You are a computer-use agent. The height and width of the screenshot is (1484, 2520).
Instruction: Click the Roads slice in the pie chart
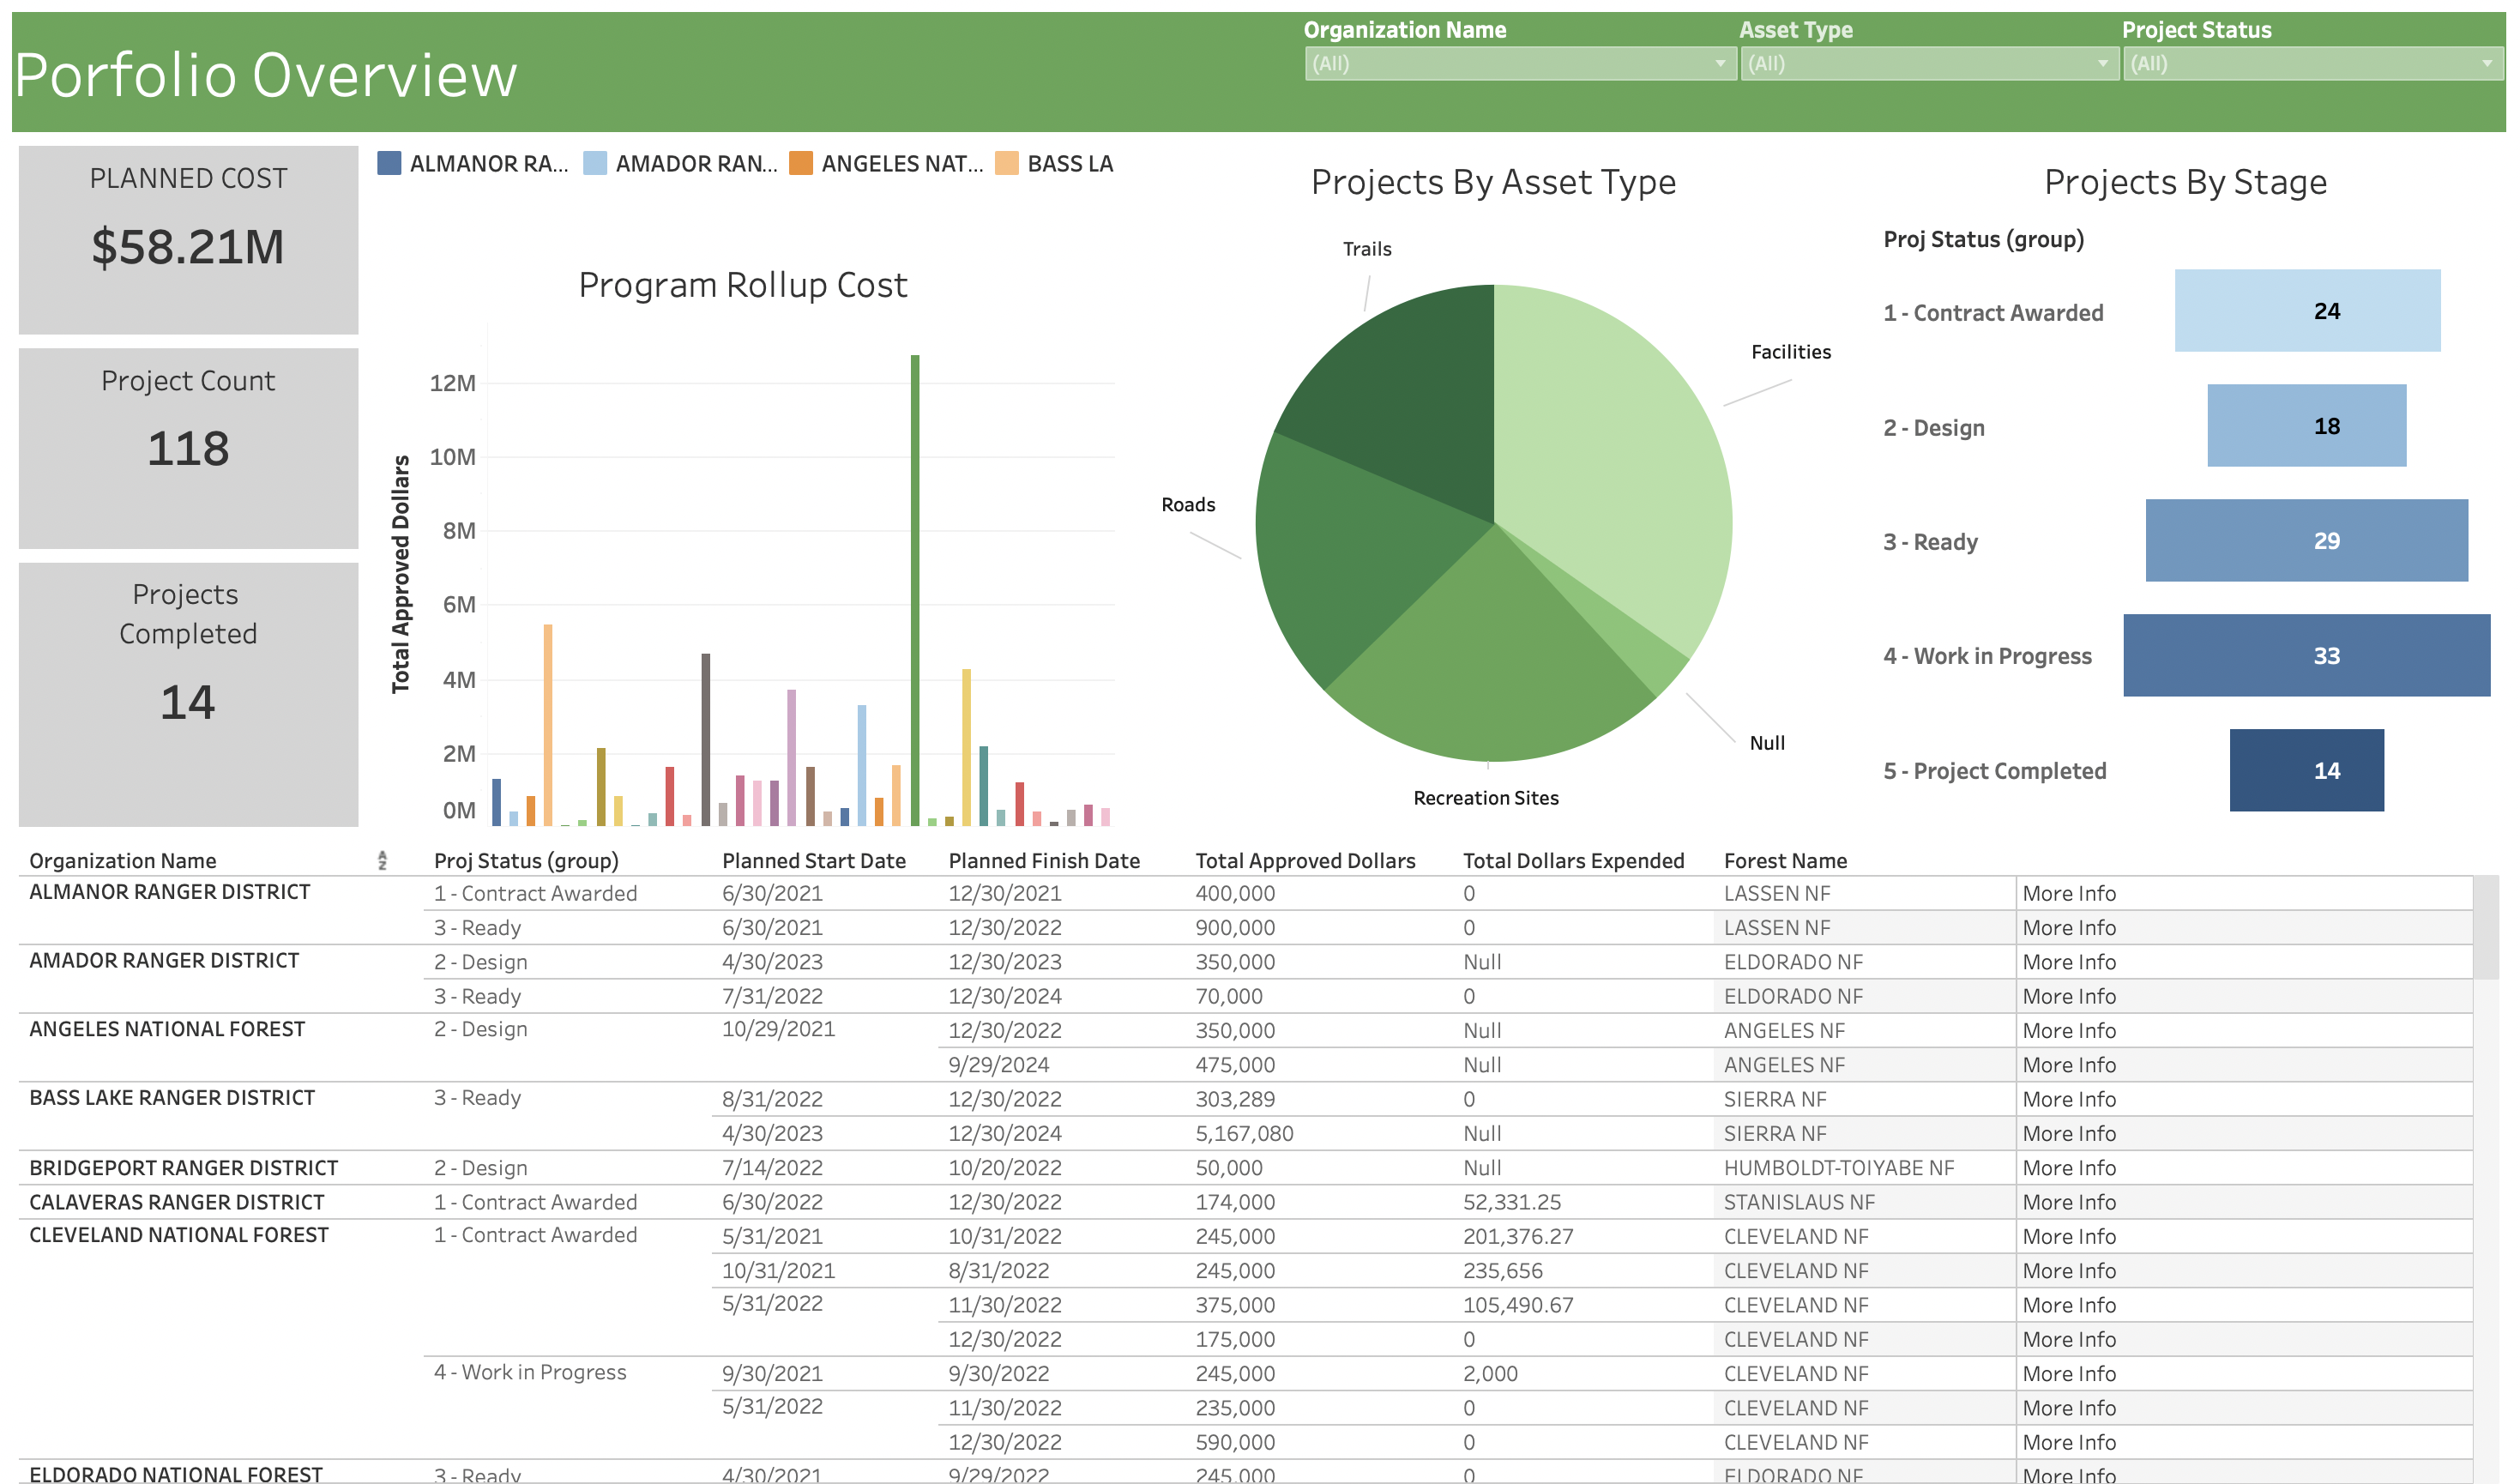1350,560
